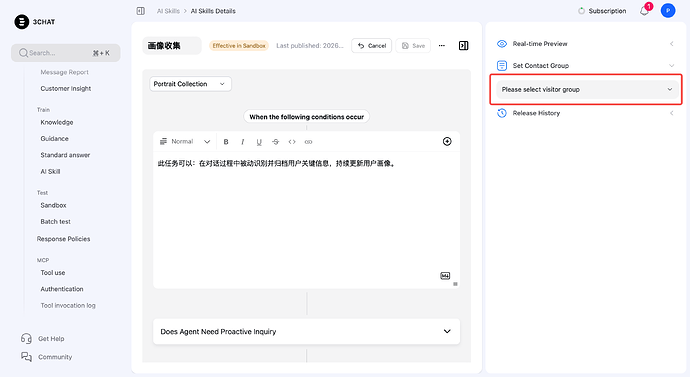The height and width of the screenshot is (377, 690).
Task: Open the user profile avatar
Action: 668,11
